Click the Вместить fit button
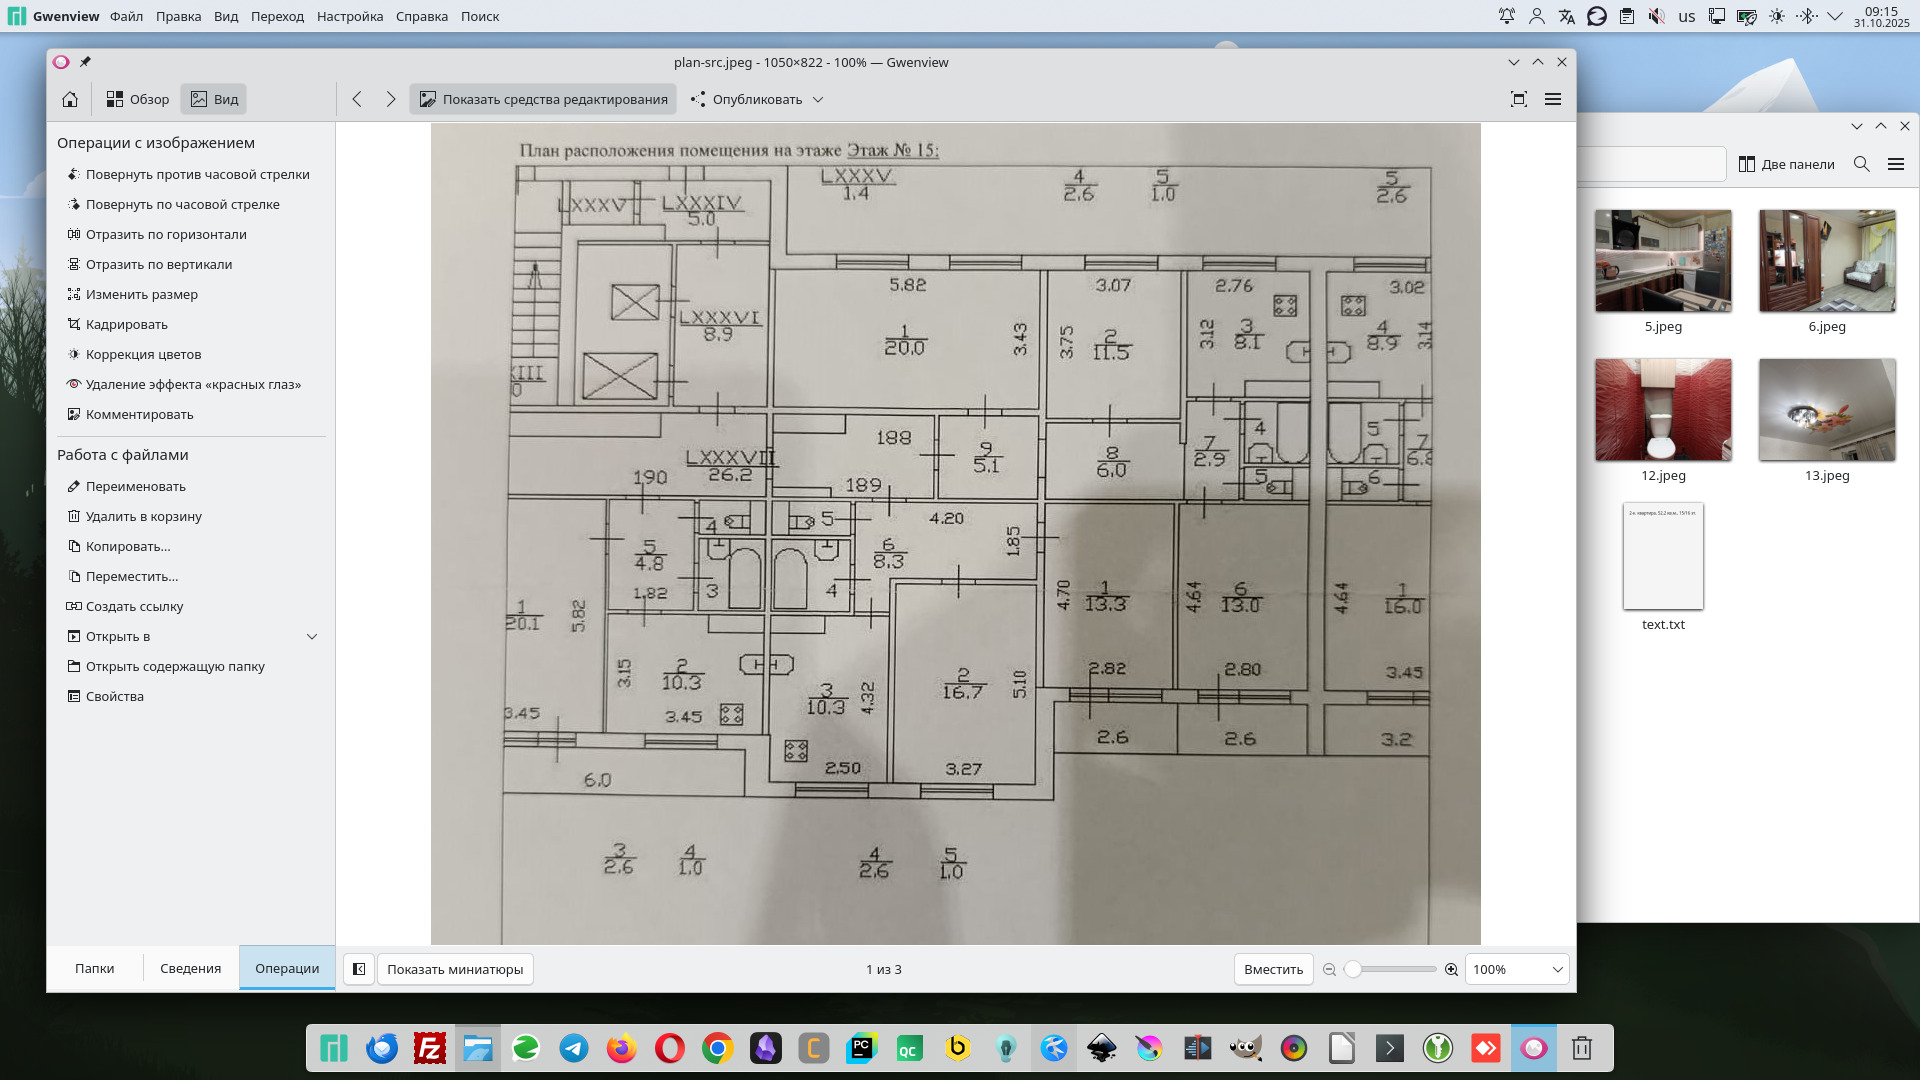The width and height of the screenshot is (1920, 1080). (x=1273, y=969)
